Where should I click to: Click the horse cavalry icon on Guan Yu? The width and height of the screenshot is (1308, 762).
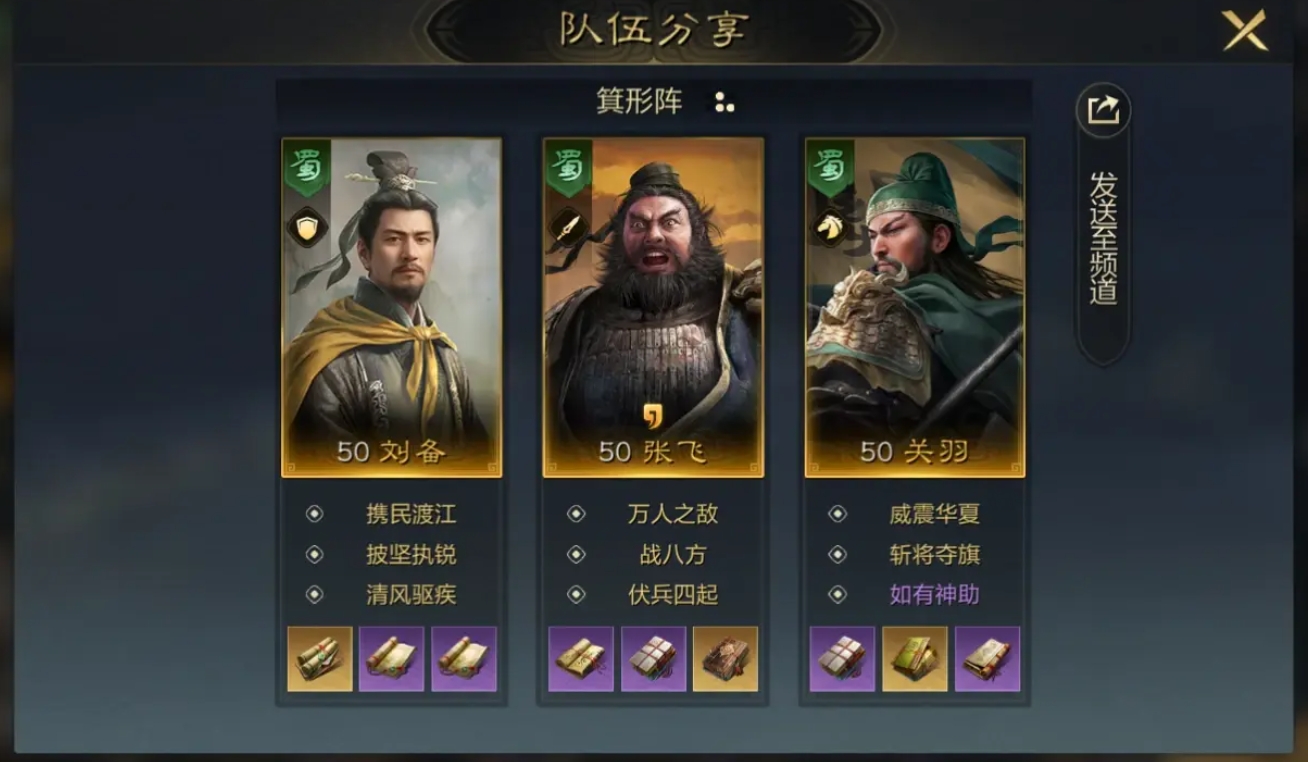pyautogui.click(x=829, y=227)
